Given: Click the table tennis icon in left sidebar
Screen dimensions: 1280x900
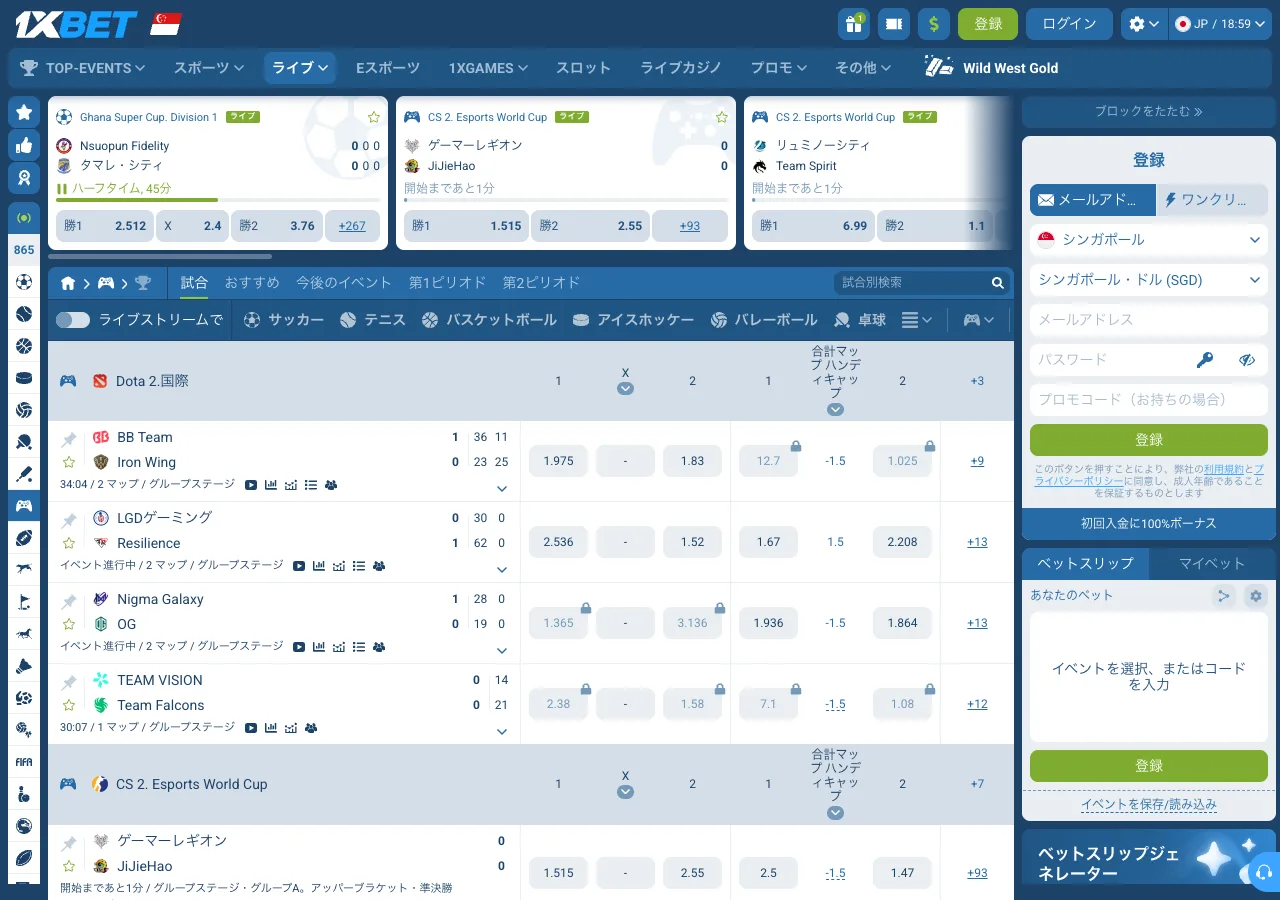Looking at the screenshot, I should pos(24,441).
